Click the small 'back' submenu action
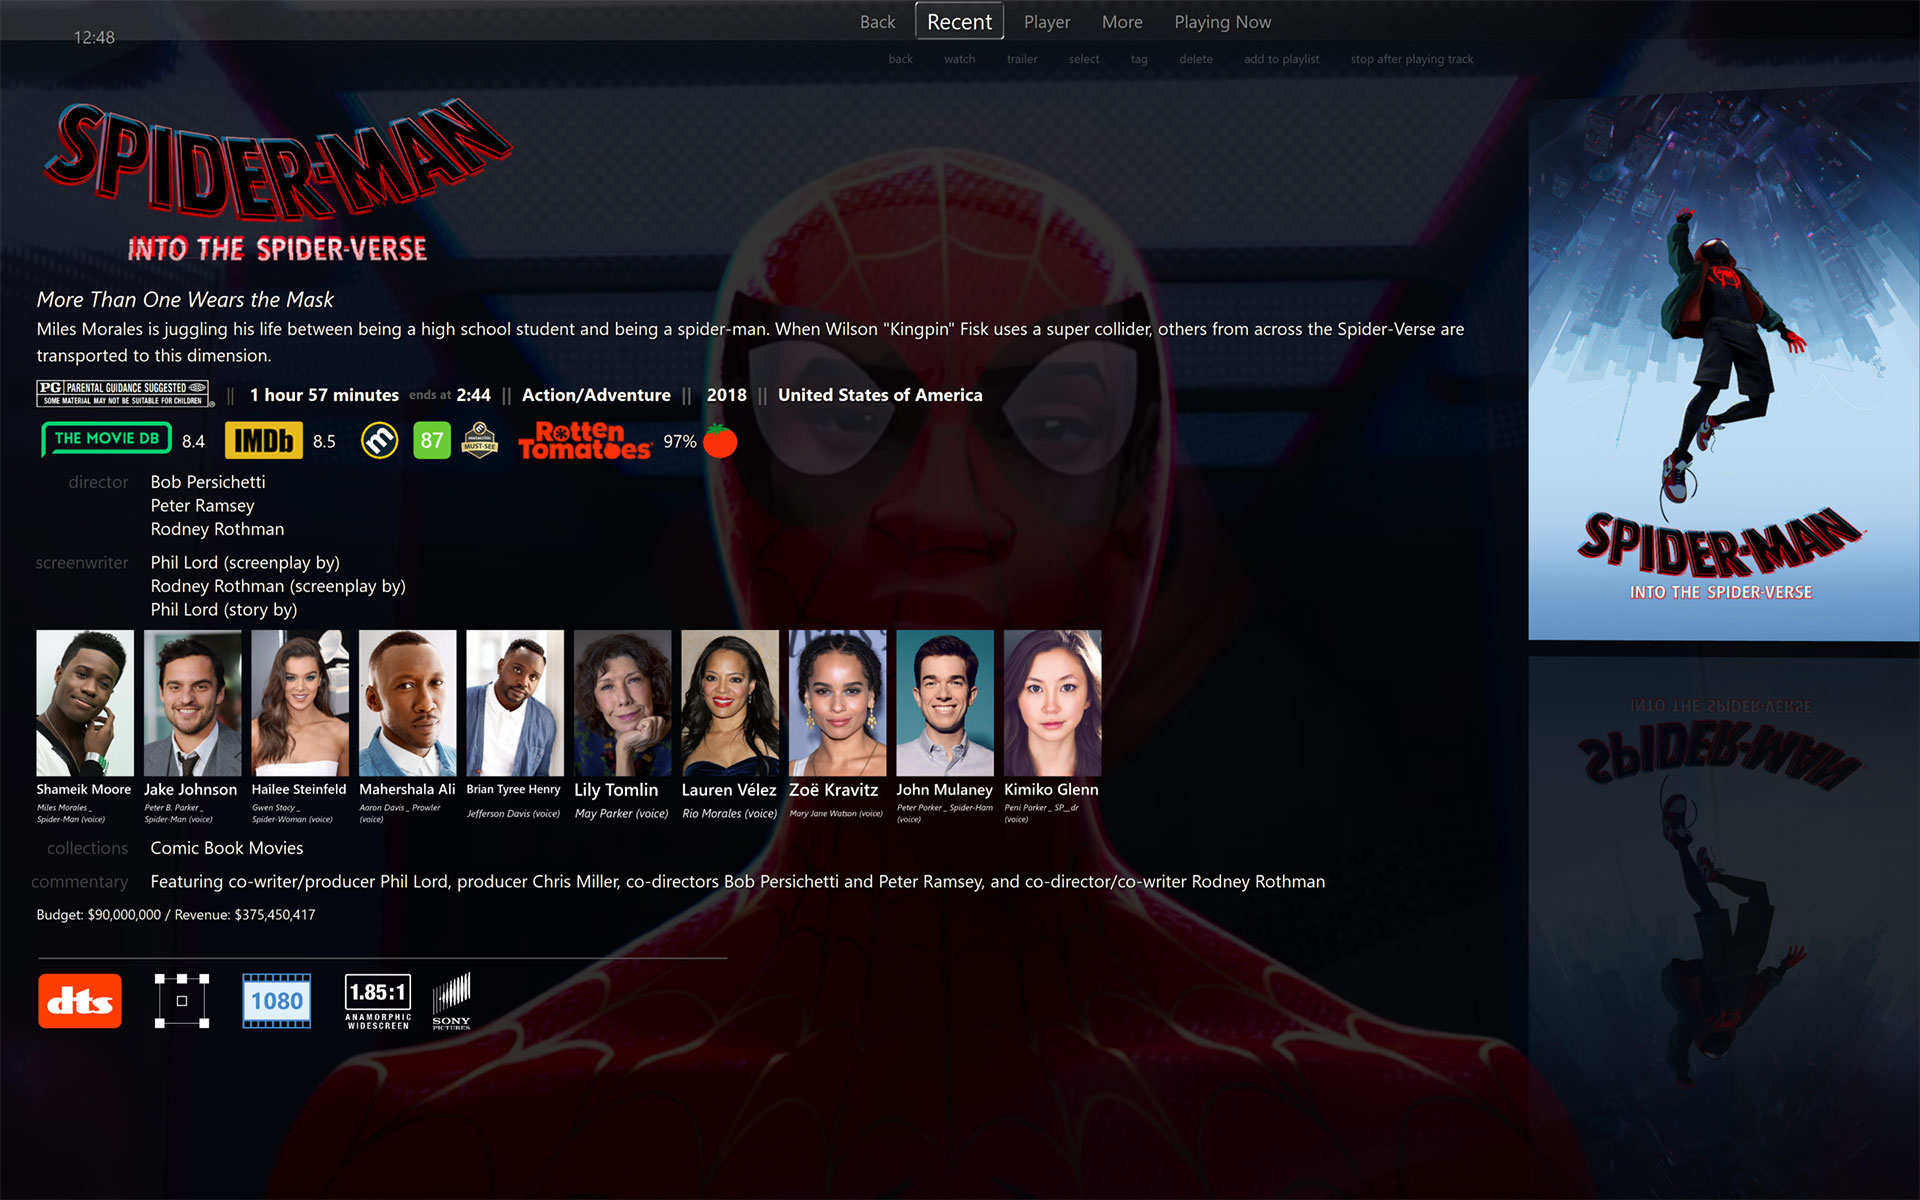Viewport: 1920px width, 1200px height. 900,59
